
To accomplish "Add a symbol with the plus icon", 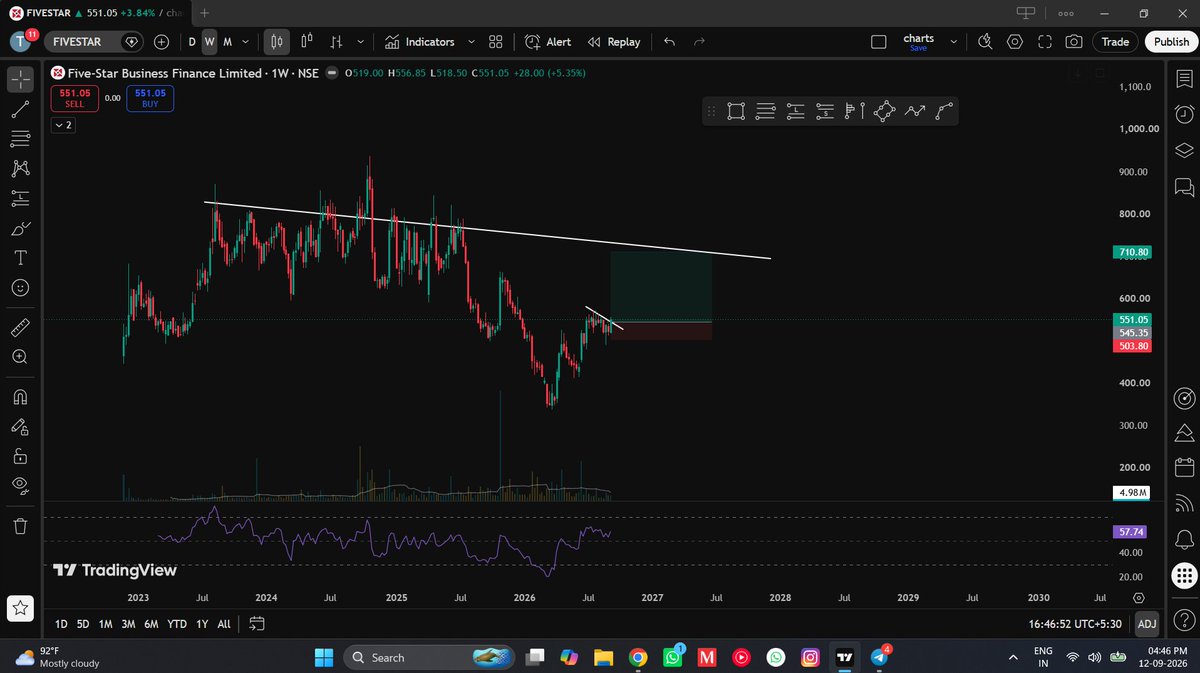I will click(162, 42).
